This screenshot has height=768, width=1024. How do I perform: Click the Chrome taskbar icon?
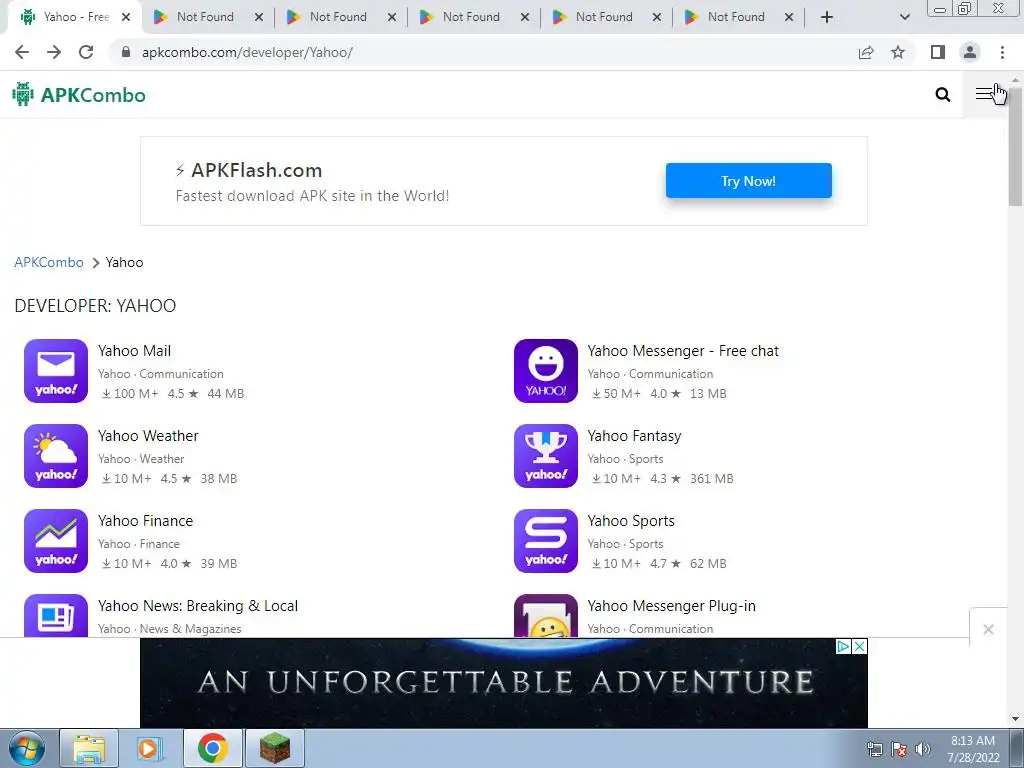point(212,748)
